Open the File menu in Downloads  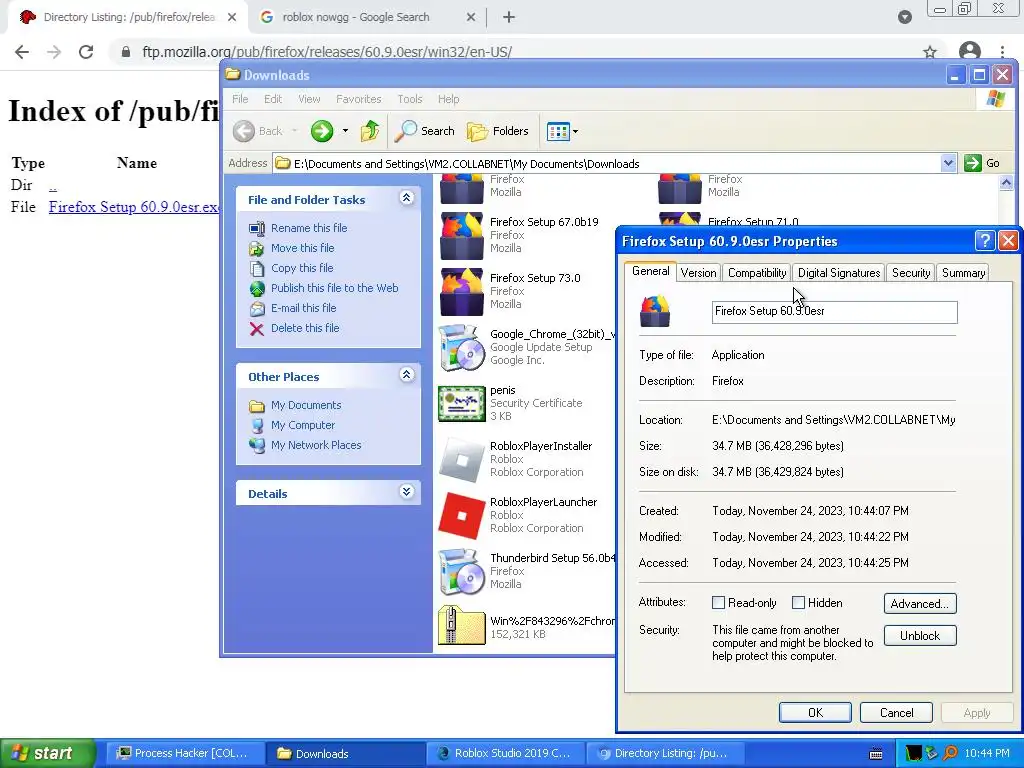(240, 99)
